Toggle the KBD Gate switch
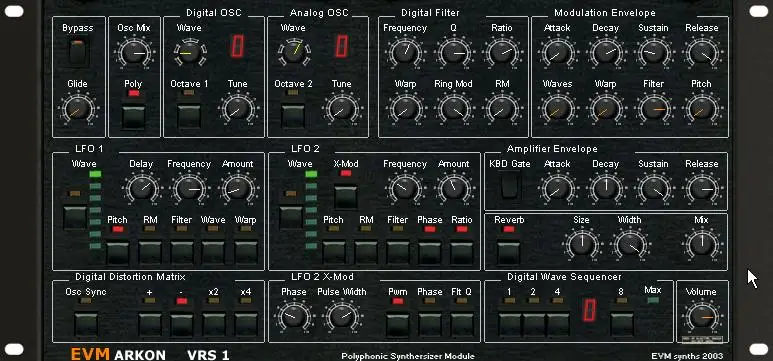This screenshot has width=773, height=361. (509, 187)
